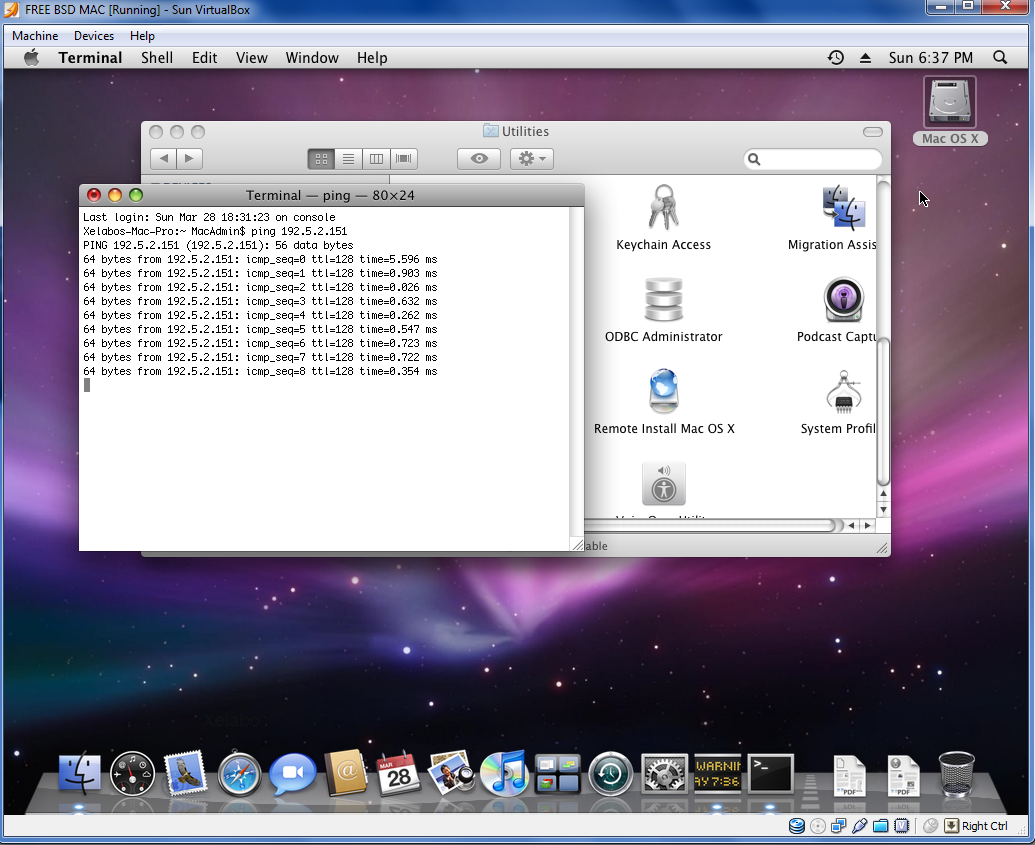
Task: Switch Finder to list view
Action: tap(348, 159)
